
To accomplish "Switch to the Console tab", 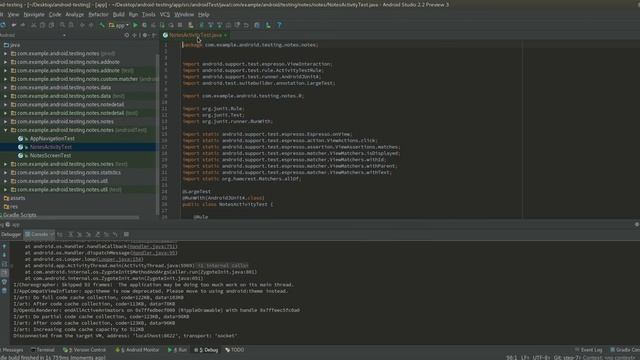I will click(x=39, y=235).
